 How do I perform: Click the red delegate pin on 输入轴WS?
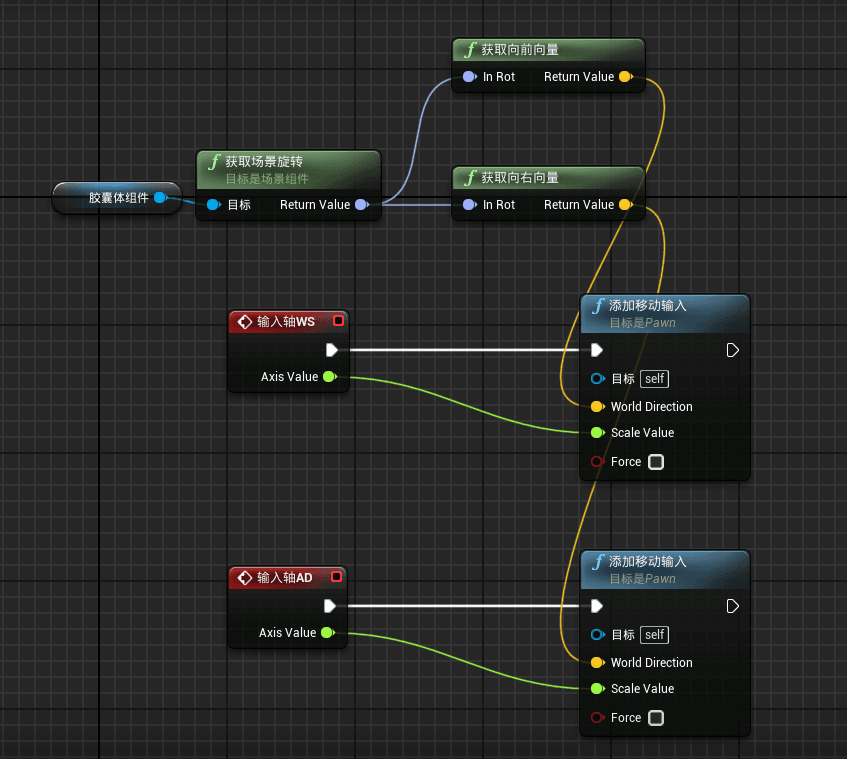point(338,321)
